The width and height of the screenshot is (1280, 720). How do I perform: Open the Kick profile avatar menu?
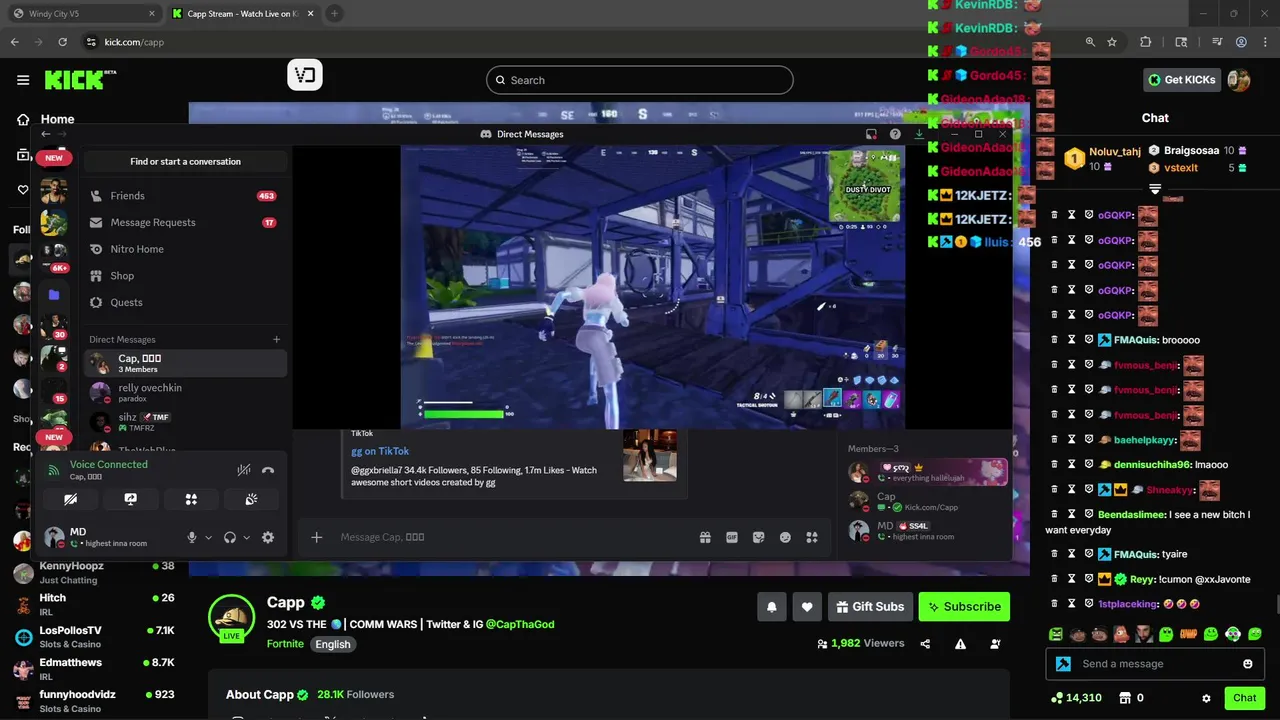(x=1239, y=80)
